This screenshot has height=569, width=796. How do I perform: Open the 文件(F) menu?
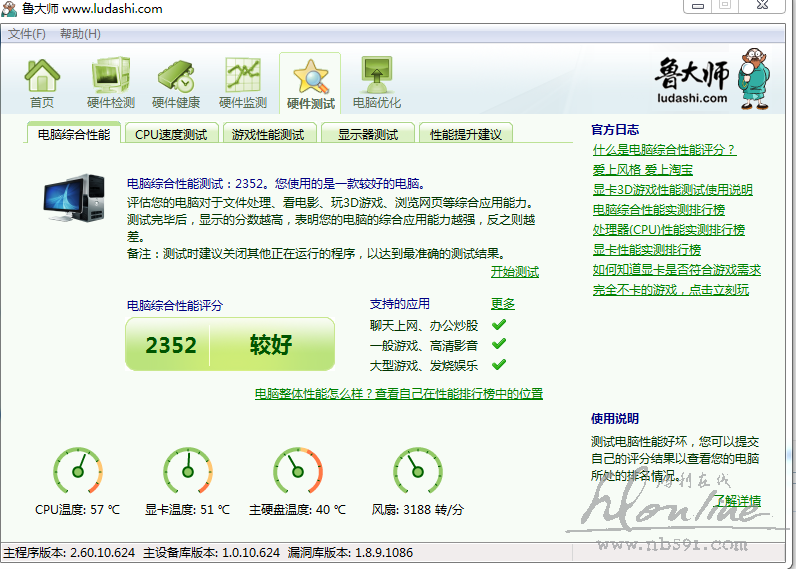27,34
